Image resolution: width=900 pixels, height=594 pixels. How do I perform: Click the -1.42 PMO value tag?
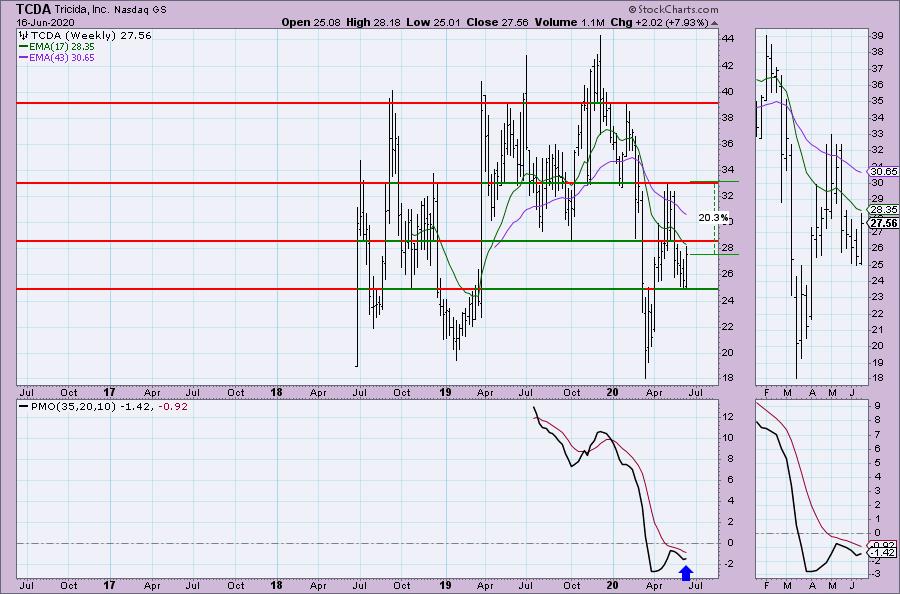coord(883,552)
